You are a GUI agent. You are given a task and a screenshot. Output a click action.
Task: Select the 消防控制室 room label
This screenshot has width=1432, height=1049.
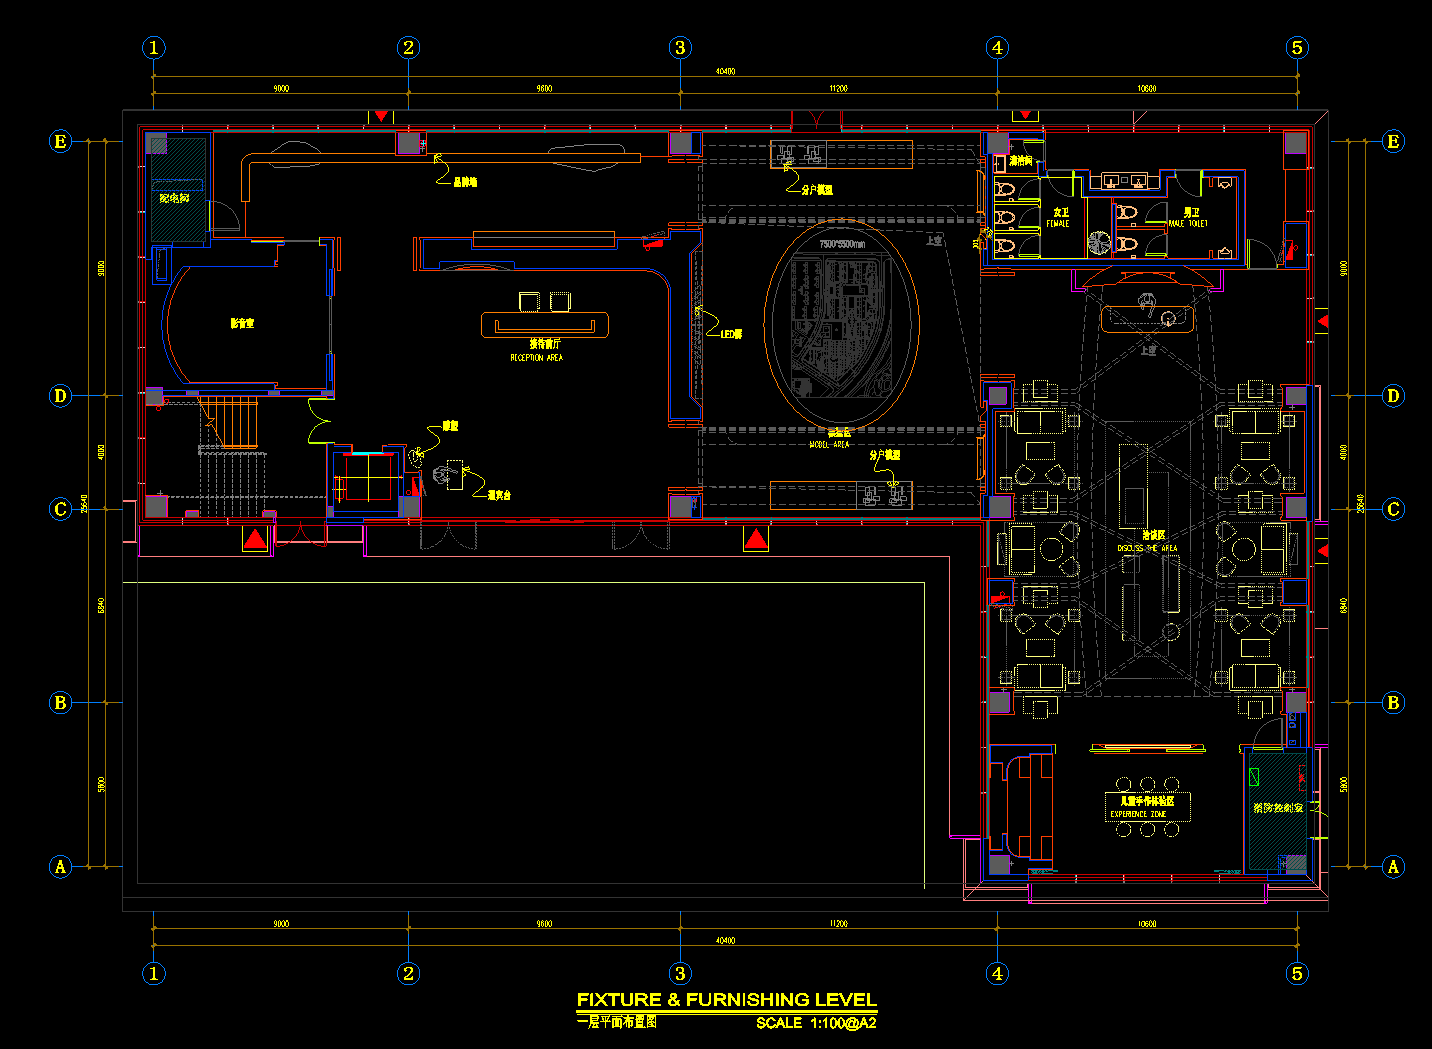[x=1279, y=808]
